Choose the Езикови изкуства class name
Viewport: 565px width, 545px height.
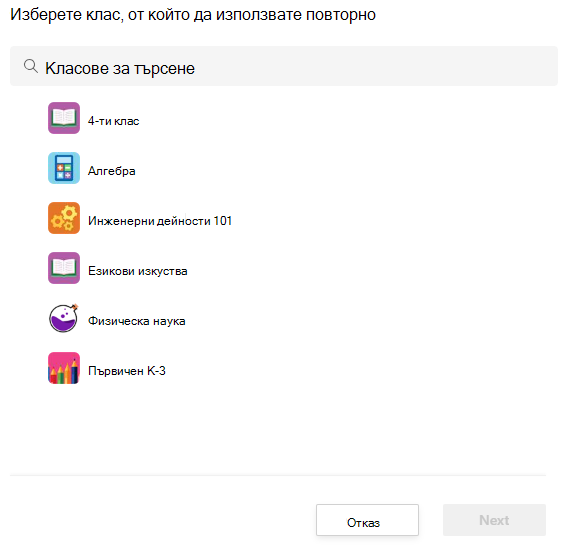(138, 271)
